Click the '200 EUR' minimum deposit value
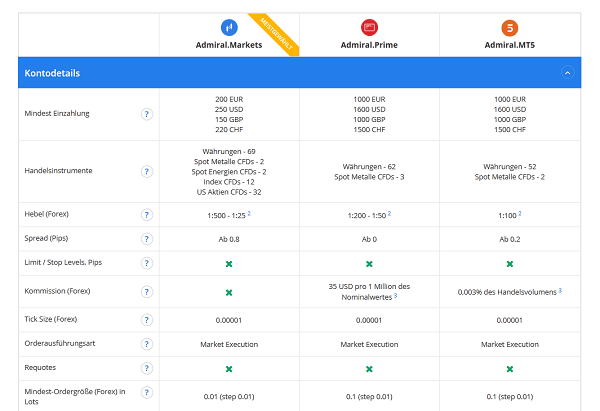This screenshot has height=411, width=600. coord(229,99)
